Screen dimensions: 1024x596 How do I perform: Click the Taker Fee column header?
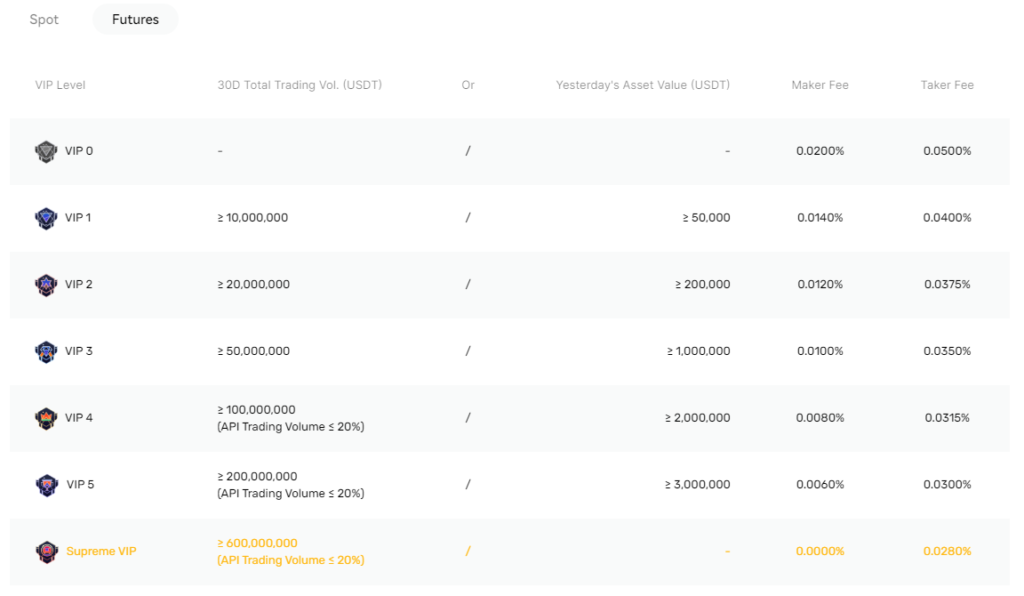click(x=947, y=85)
